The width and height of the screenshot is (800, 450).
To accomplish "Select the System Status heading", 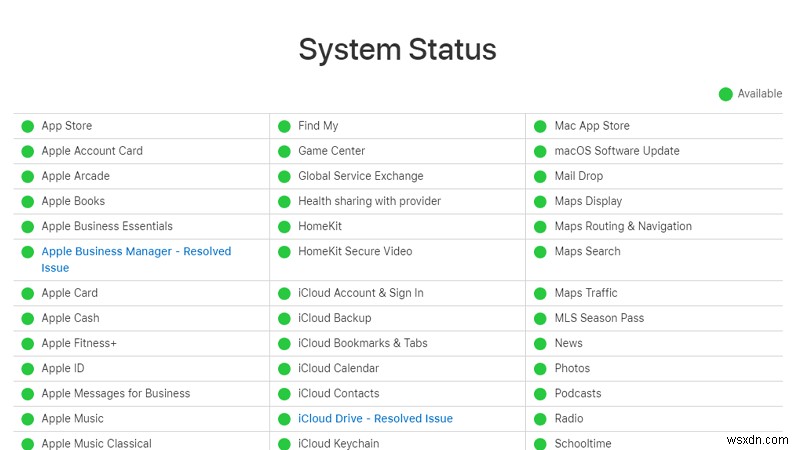I will [397, 49].
